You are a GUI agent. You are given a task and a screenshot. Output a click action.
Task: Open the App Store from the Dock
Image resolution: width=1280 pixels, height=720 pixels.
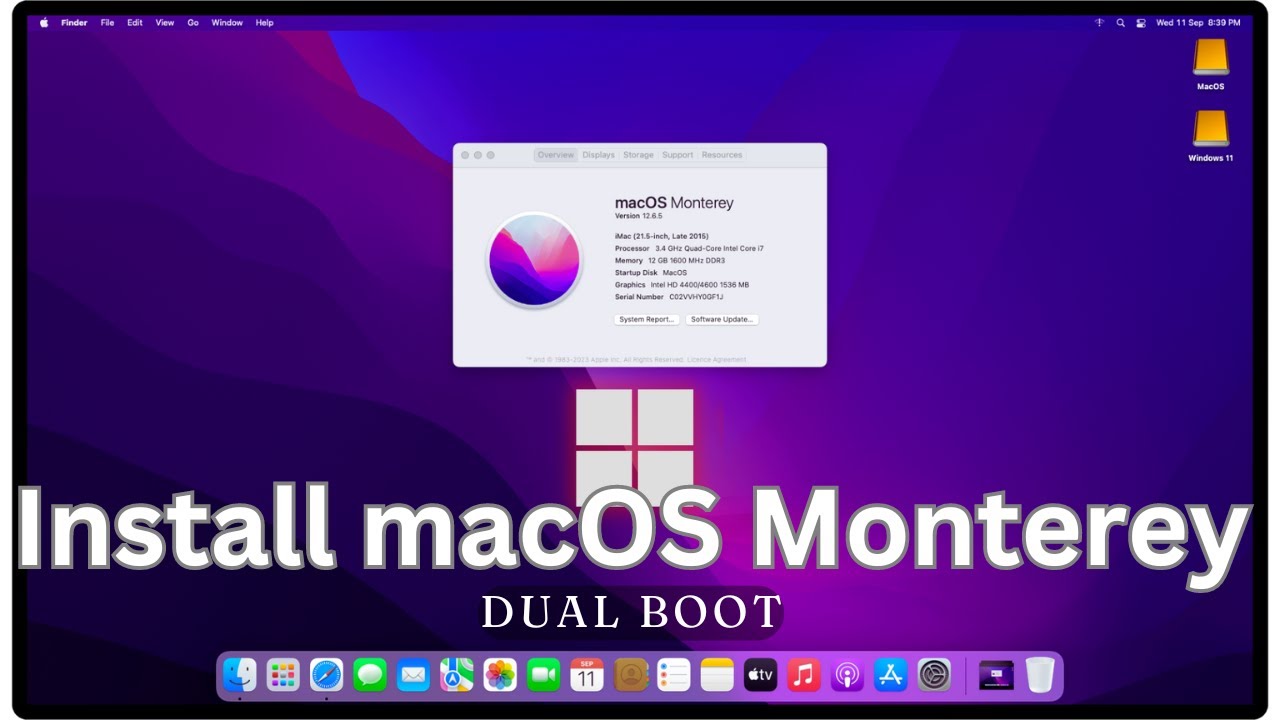click(x=891, y=675)
